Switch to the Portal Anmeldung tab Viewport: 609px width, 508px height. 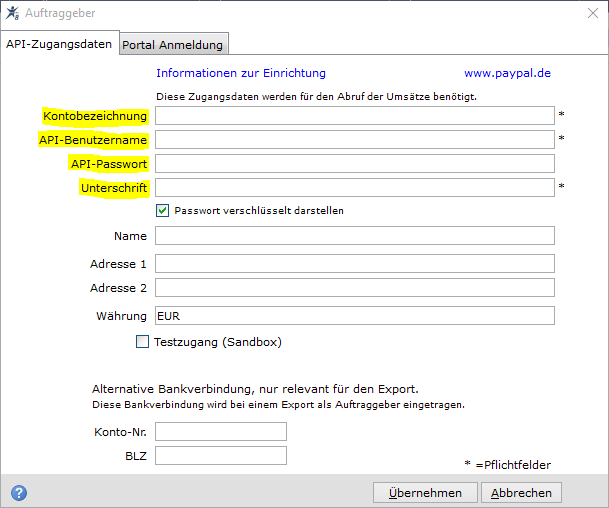(173, 45)
